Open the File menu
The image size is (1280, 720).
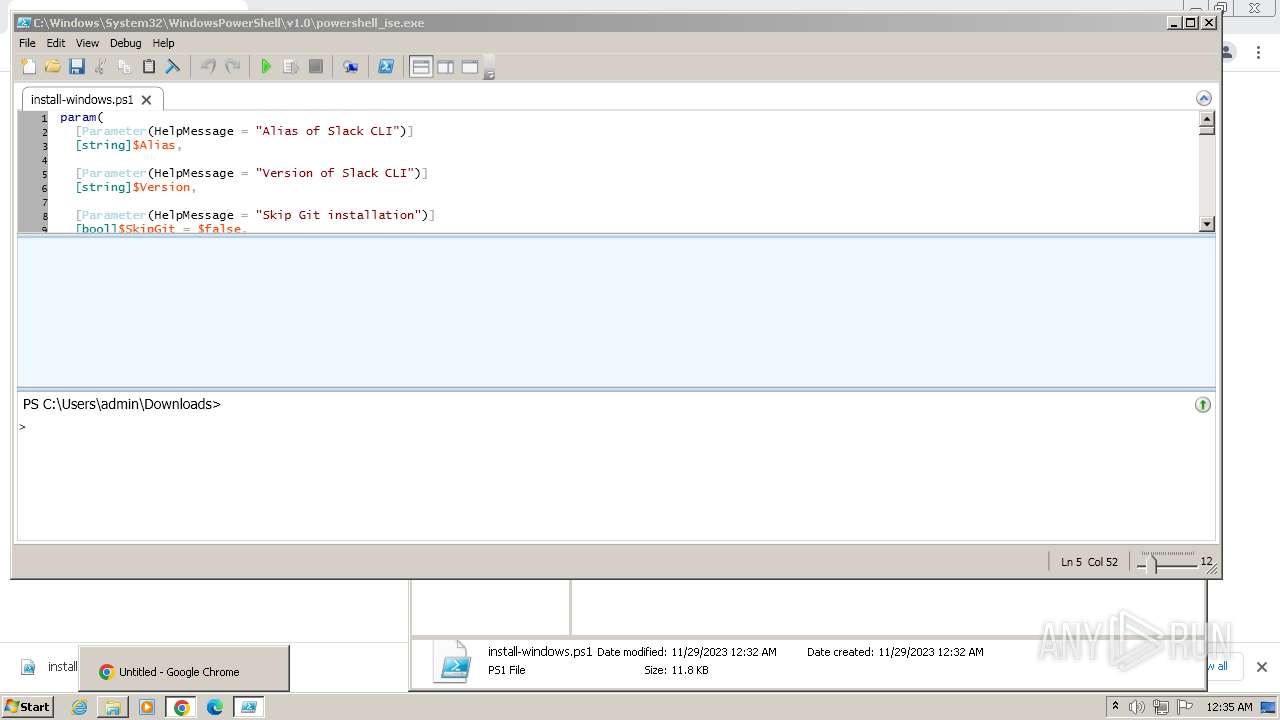(x=27, y=43)
